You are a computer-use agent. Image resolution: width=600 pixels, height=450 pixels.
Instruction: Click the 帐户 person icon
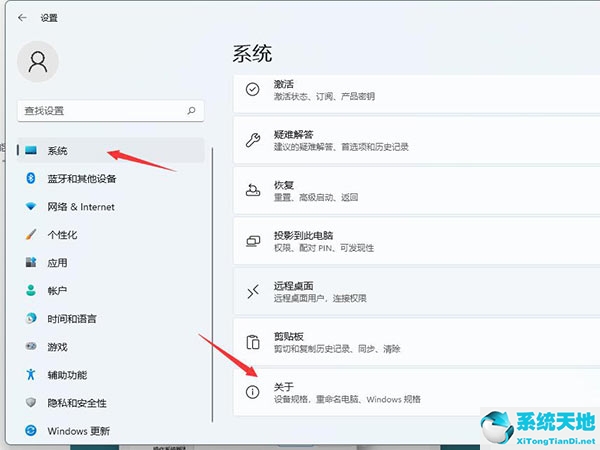pos(31,290)
